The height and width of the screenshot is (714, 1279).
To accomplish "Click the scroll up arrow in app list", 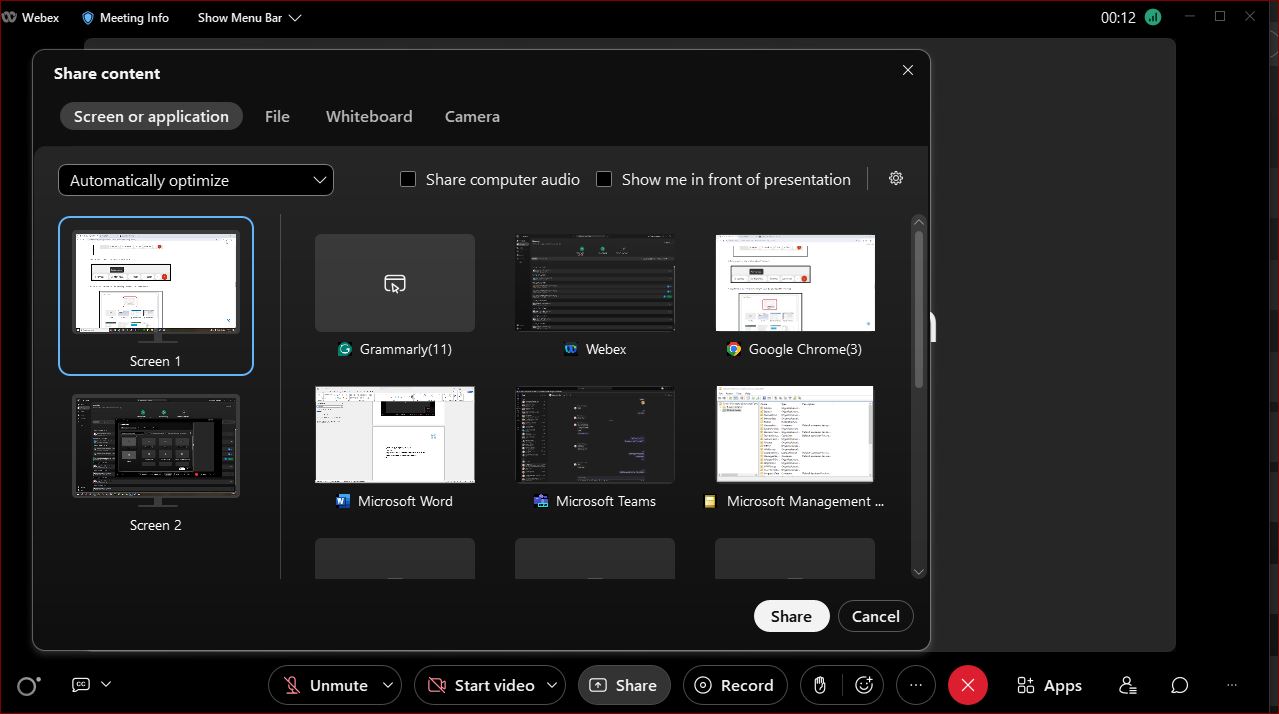I will [919, 222].
